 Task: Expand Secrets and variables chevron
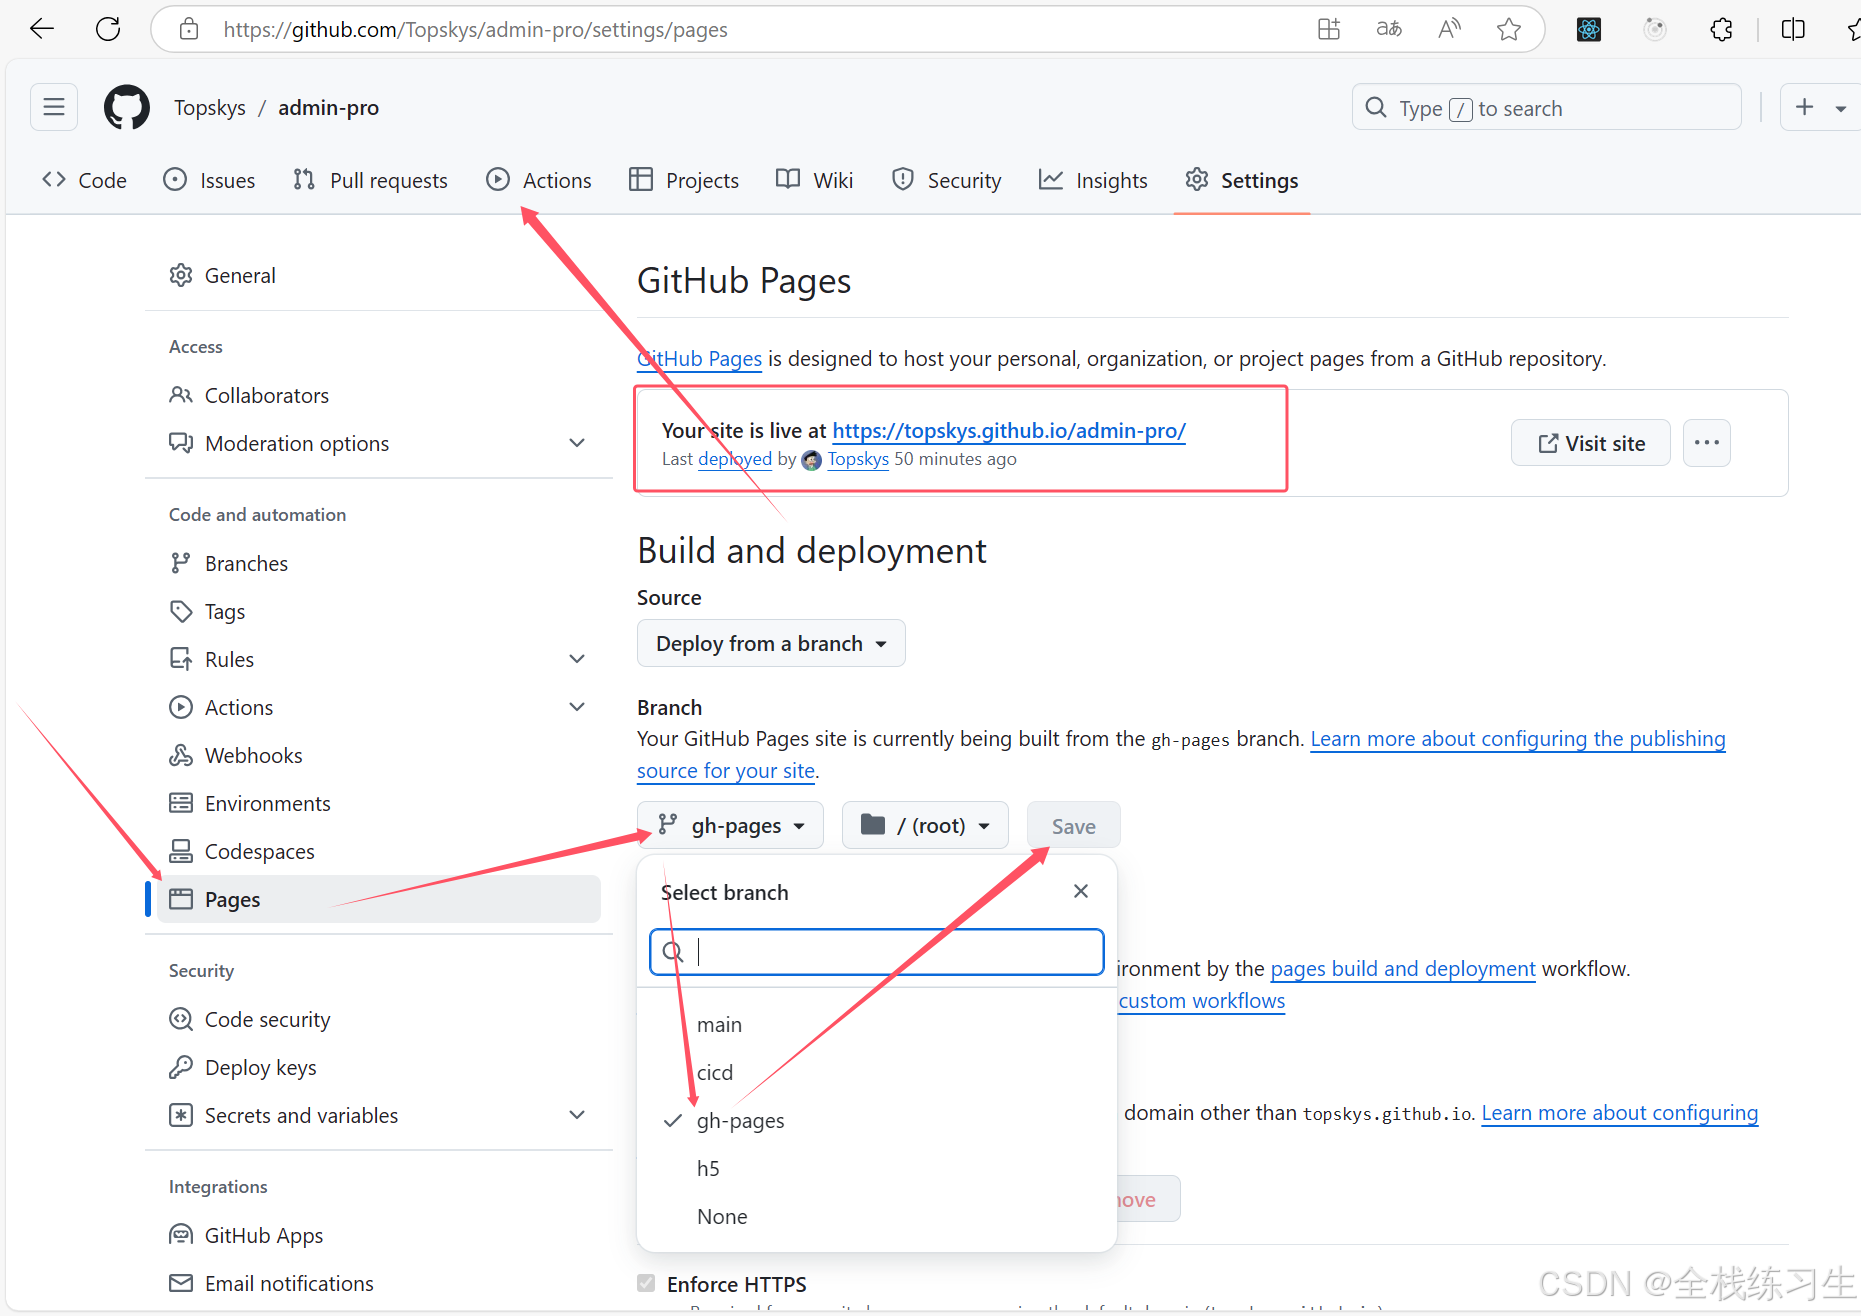(577, 1115)
